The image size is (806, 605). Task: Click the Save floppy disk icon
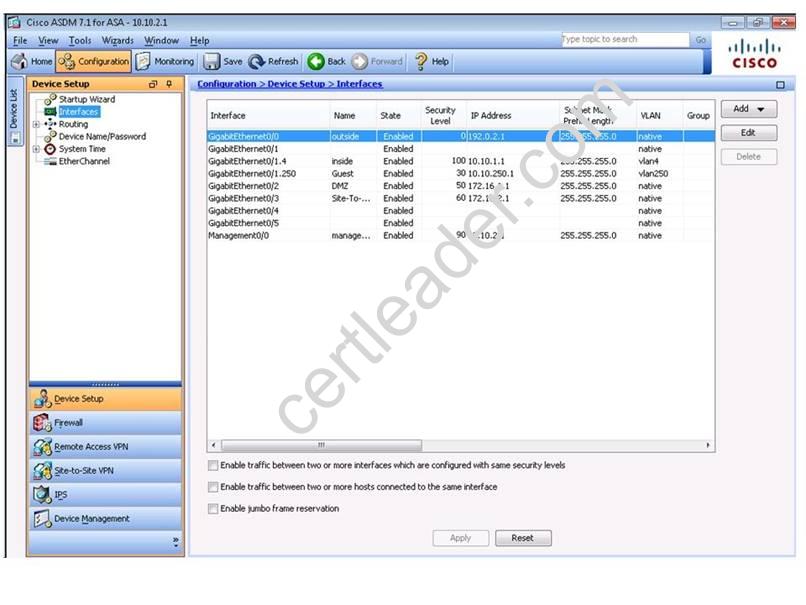pos(211,61)
